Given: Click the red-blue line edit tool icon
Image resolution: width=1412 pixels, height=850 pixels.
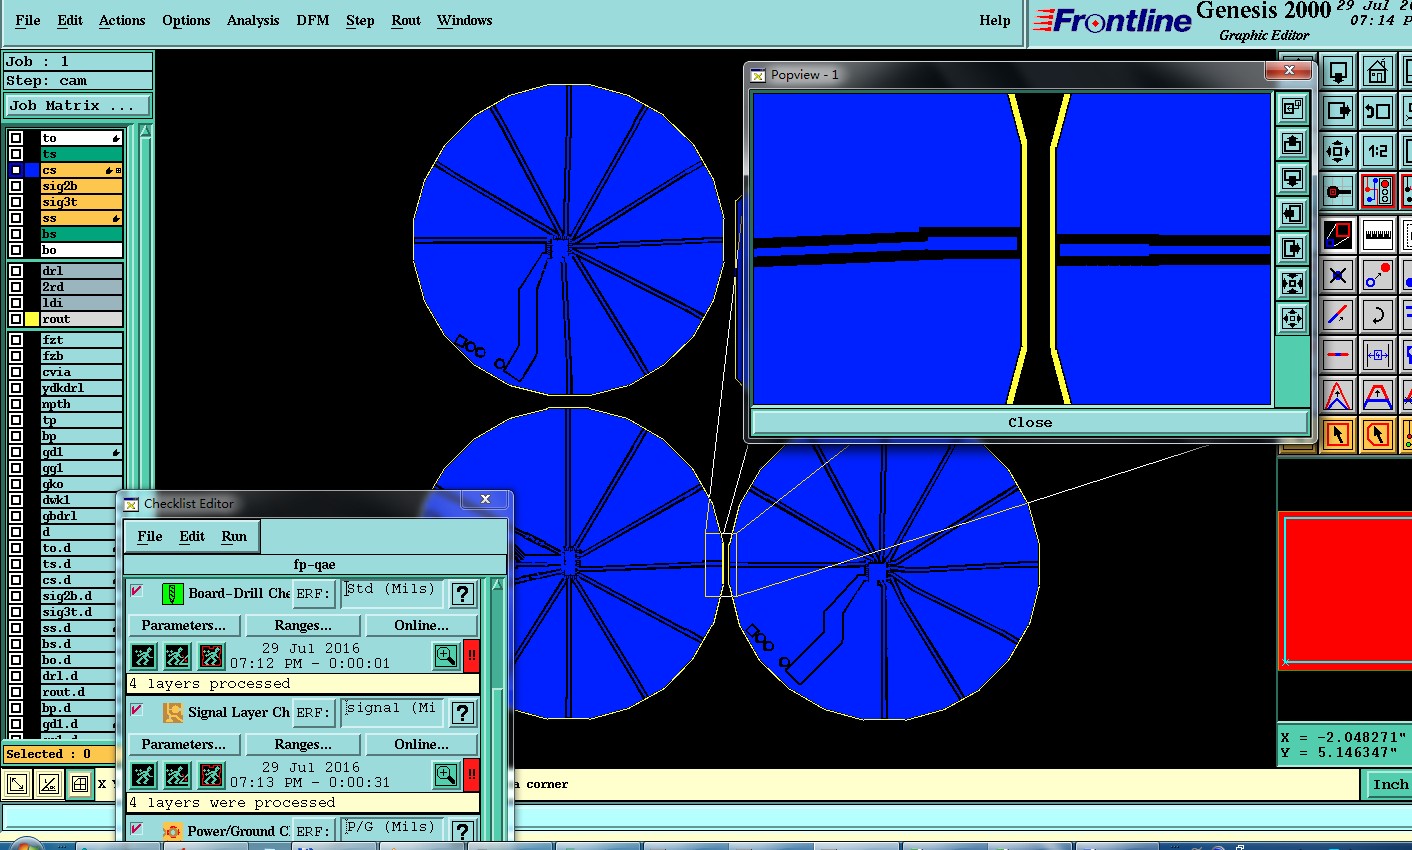Looking at the screenshot, I should pos(1338,315).
